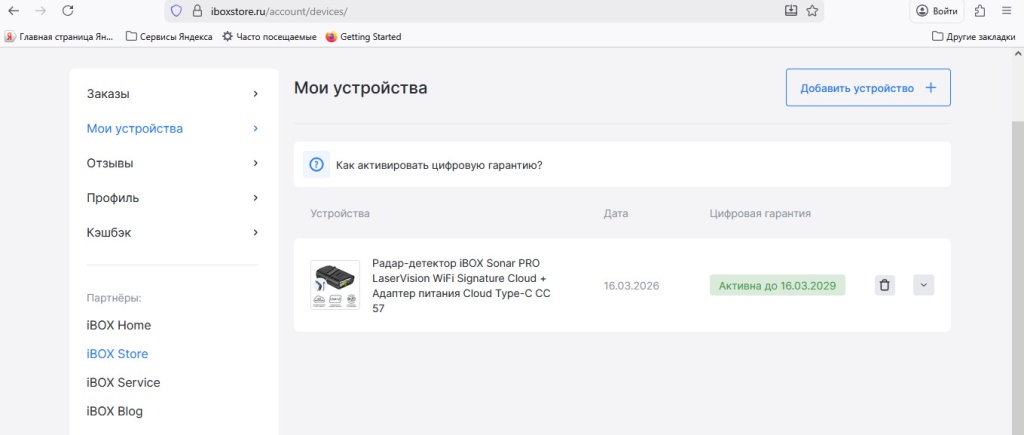
Task: Add a device with Добавить устройство button
Action: pos(868,88)
